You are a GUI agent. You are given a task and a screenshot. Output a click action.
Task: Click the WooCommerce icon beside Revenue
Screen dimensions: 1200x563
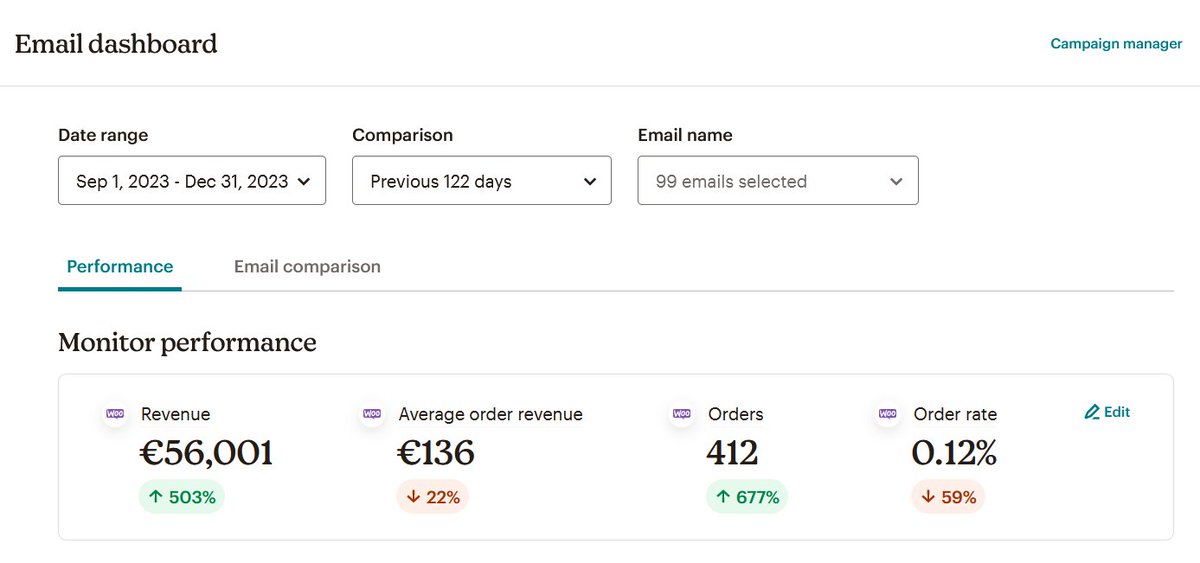click(x=115, y=413)
